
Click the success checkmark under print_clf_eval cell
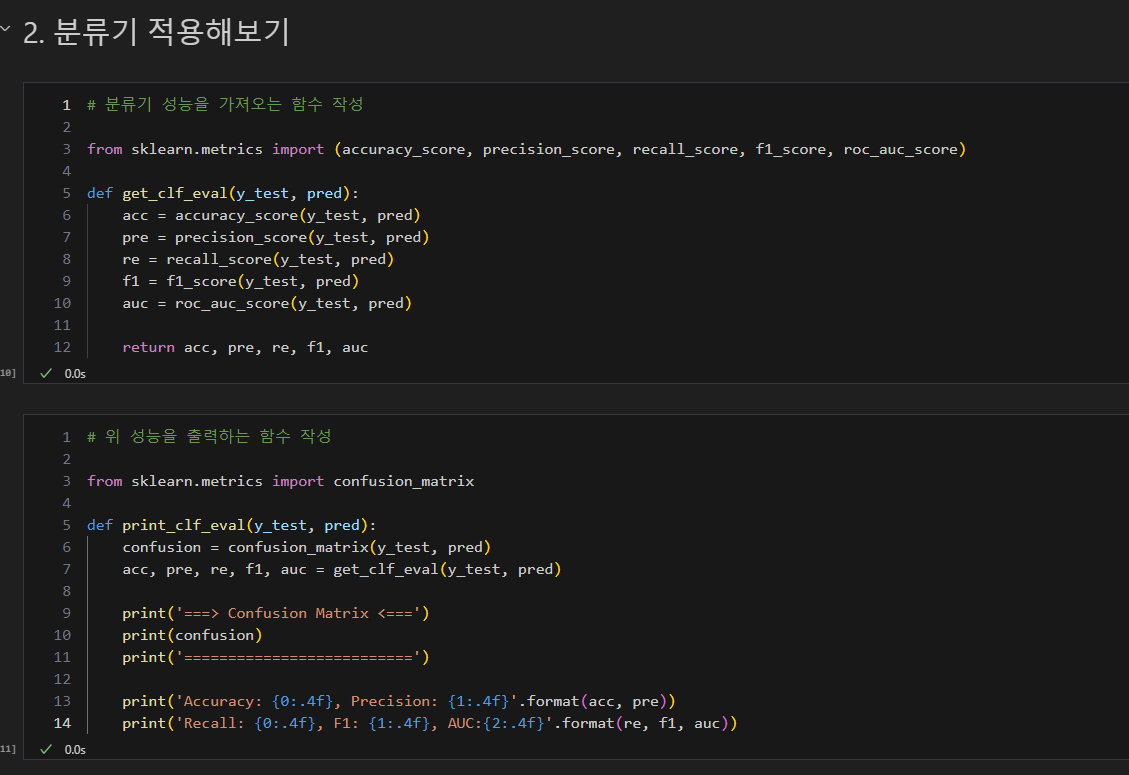(46, 749)
